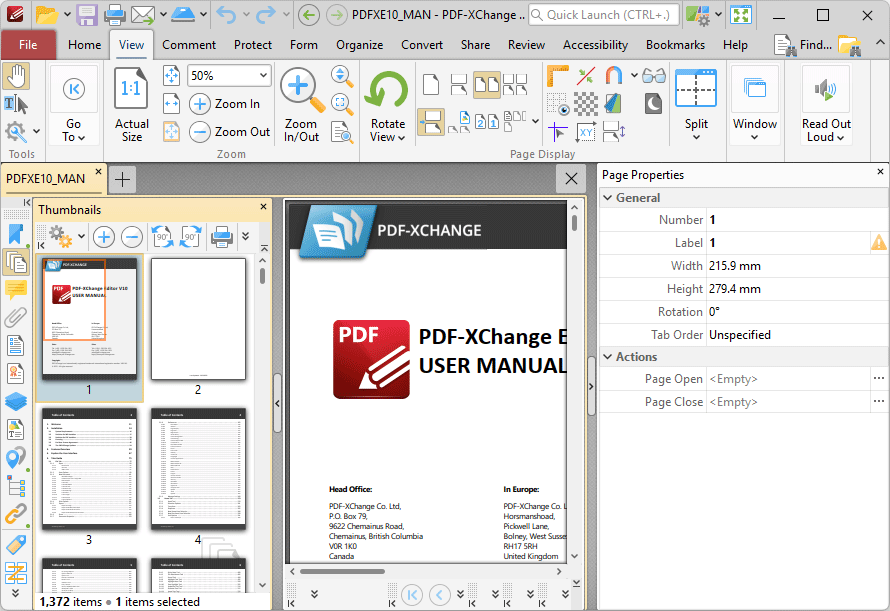Toggle grid visibility with eye icon
890x611 pixels.
pos(558,104)
